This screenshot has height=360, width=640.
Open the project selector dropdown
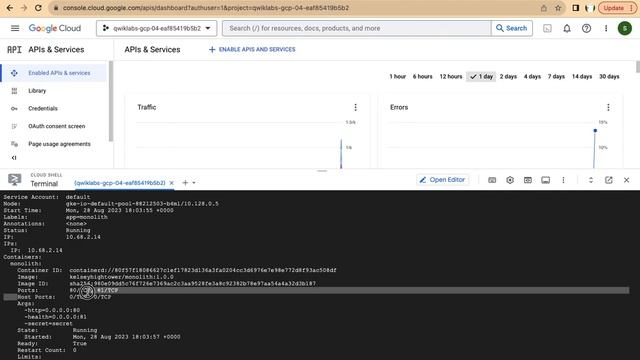click(157, 28)
